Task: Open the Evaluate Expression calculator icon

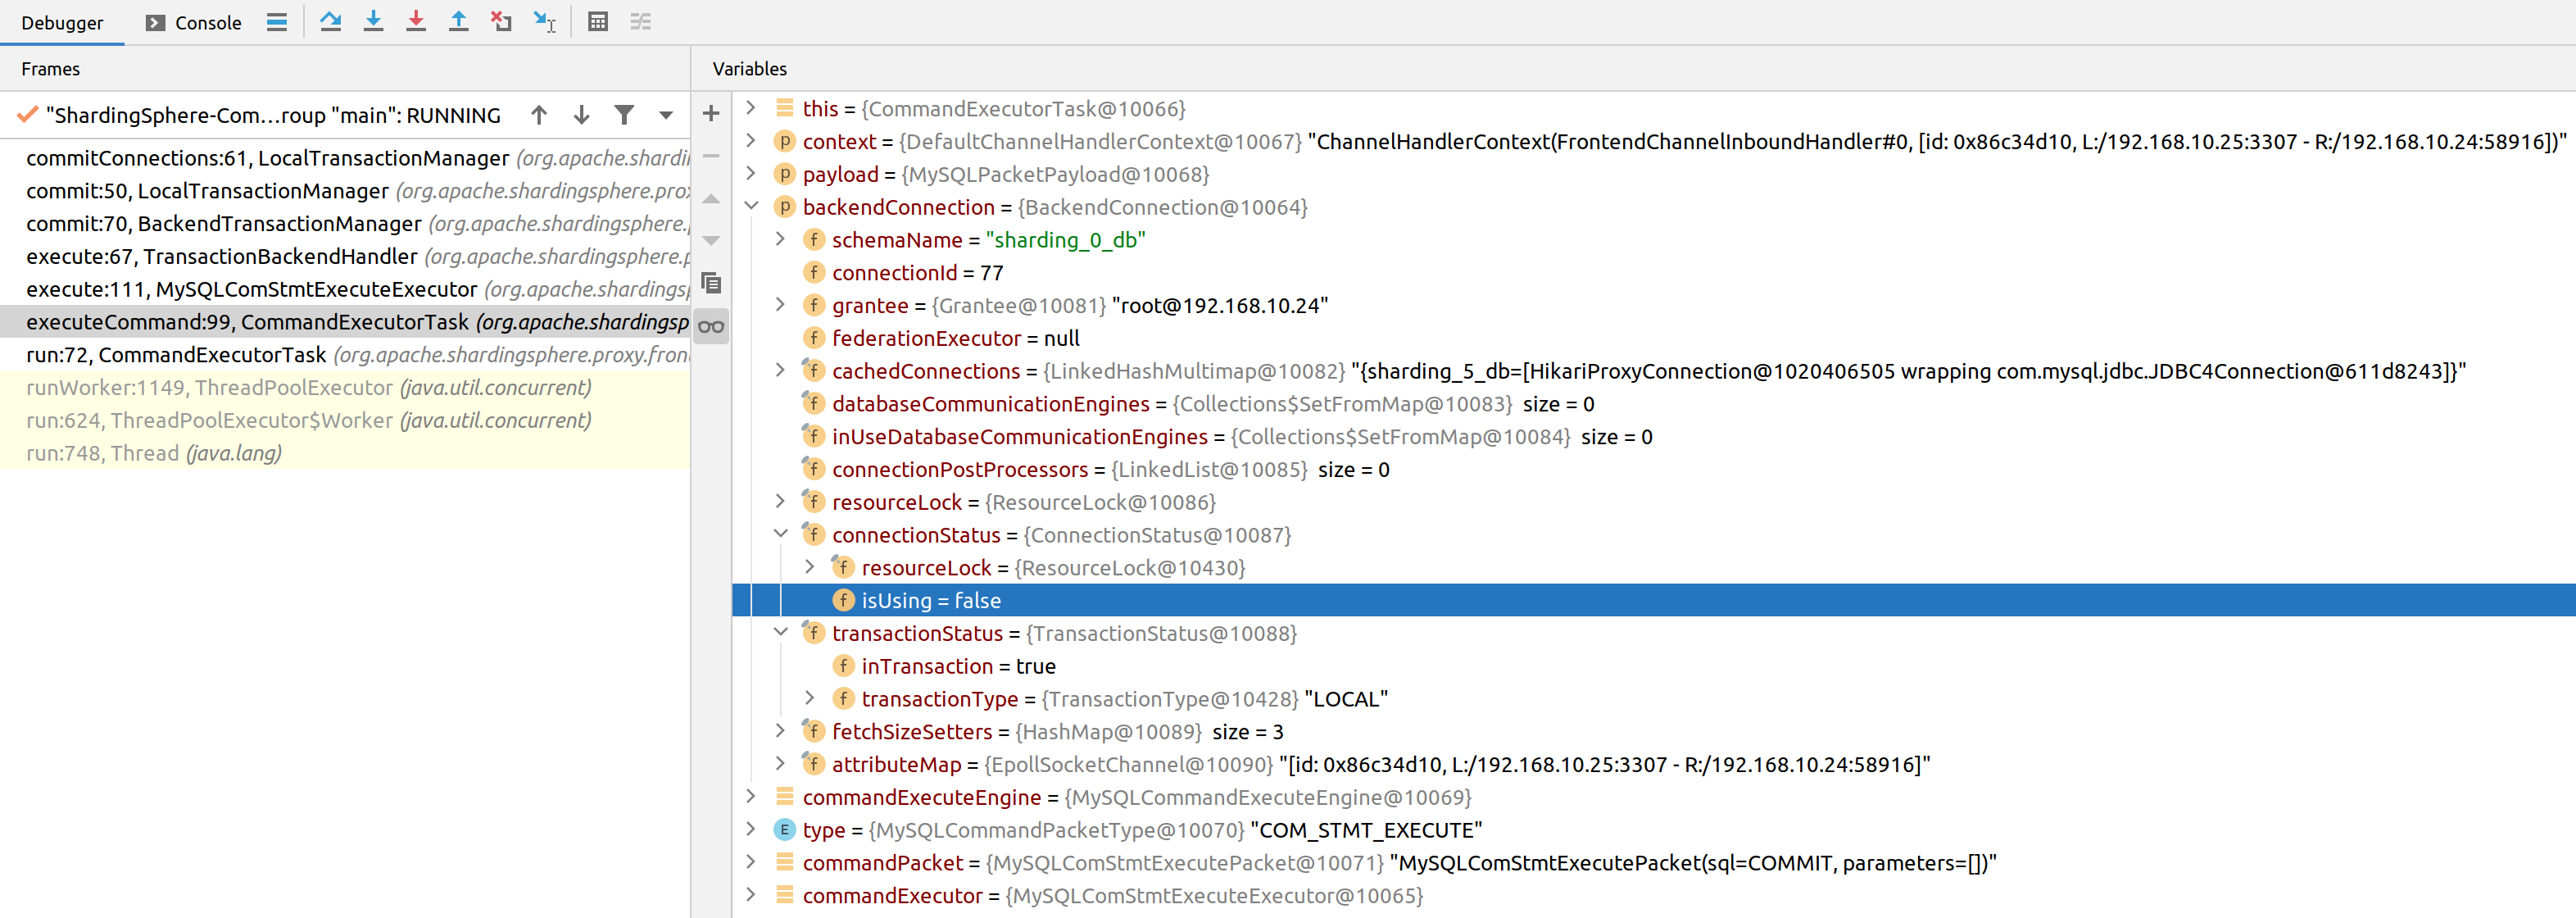Action: coord(598,21)
